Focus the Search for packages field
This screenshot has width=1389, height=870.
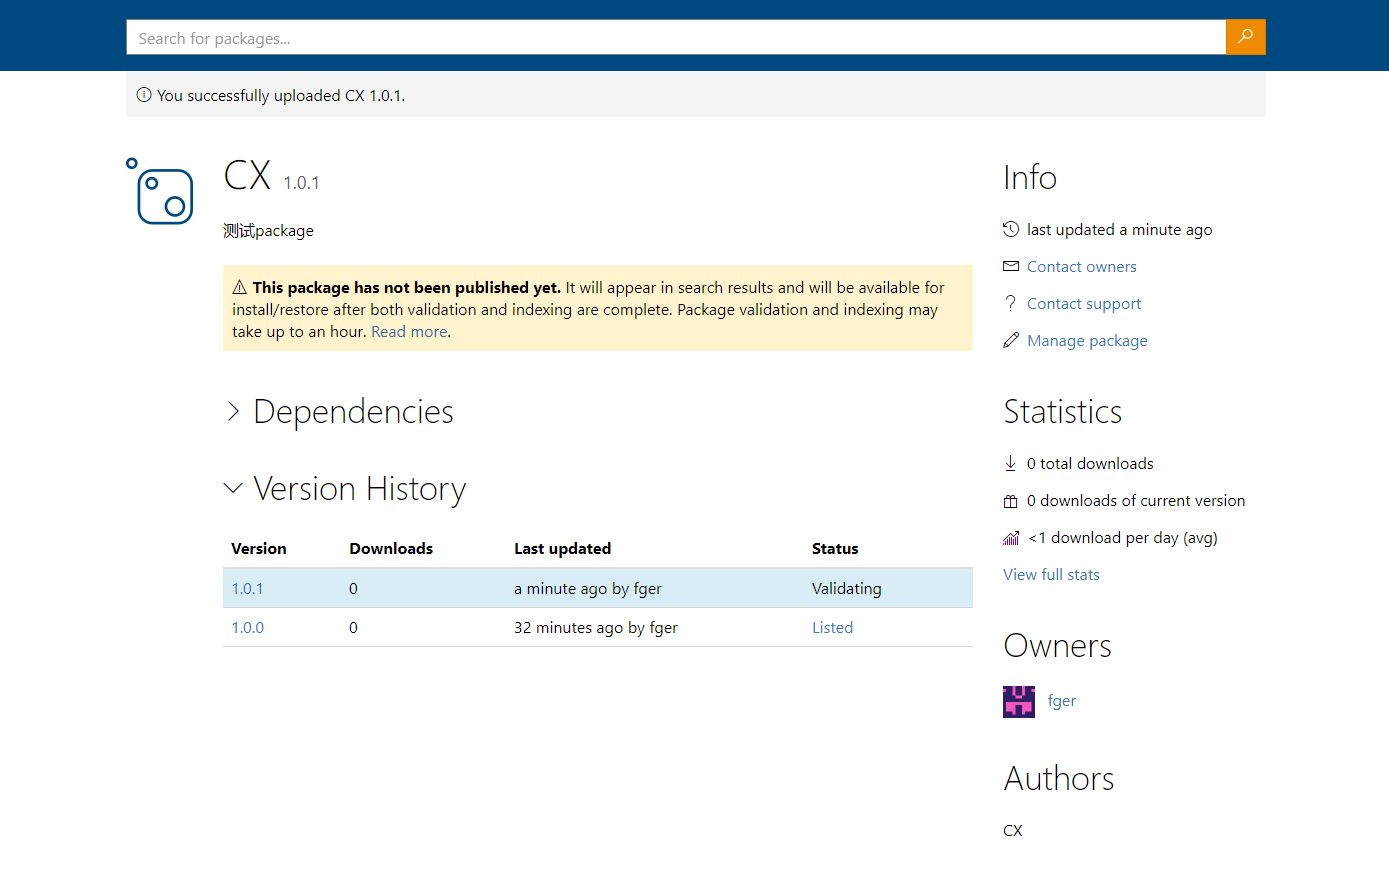[676, 37]
